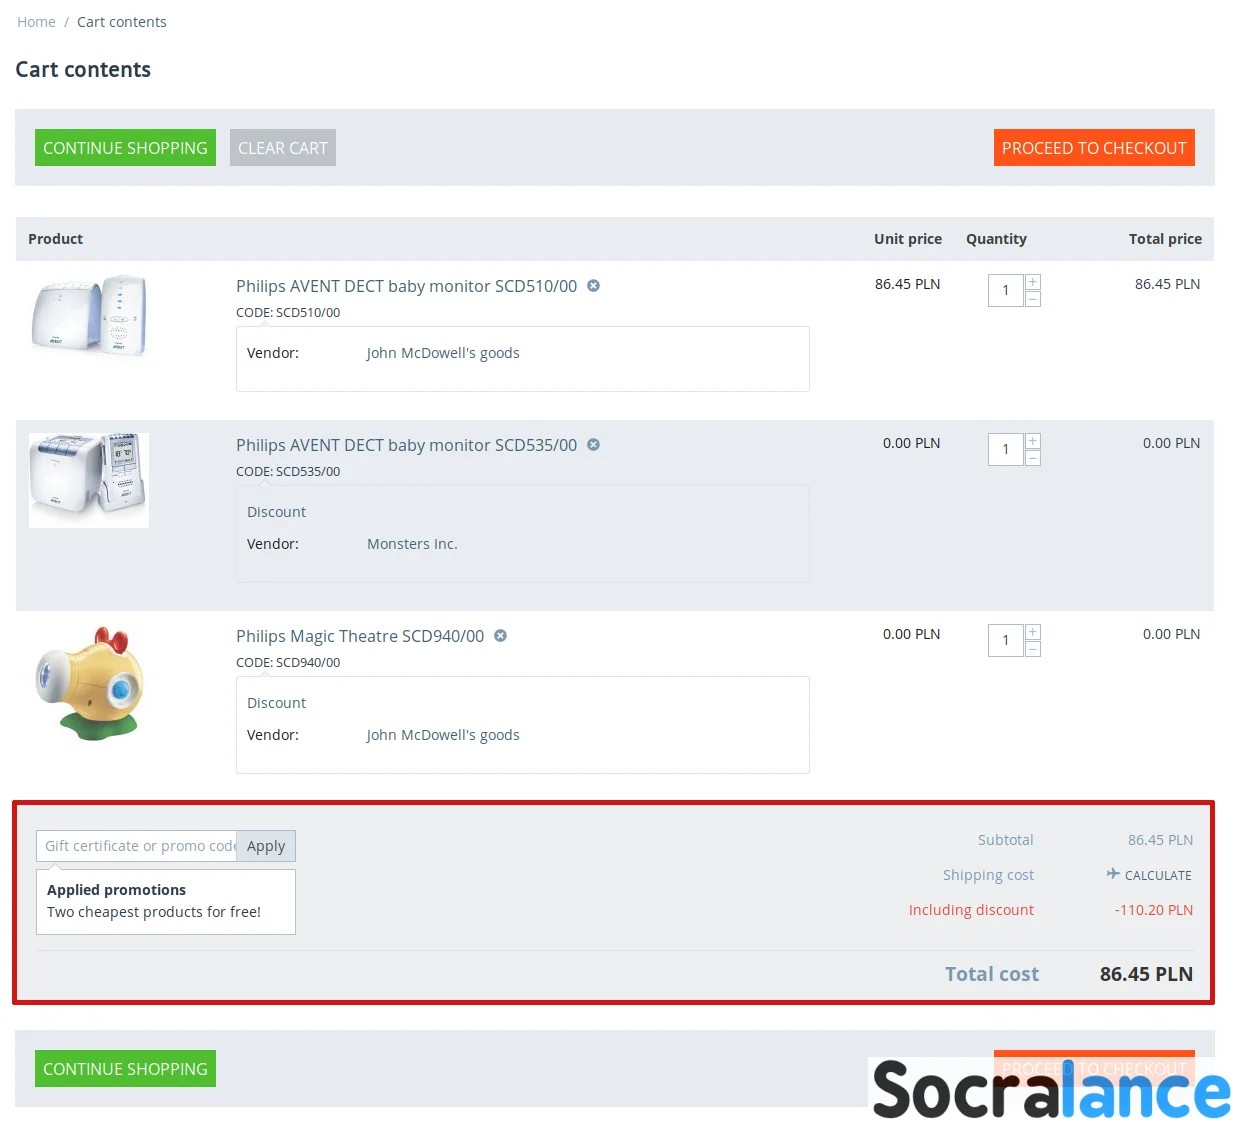Click the Total cost value '86.45 PLN'
1239x1125 pixels.
[1146, 974]
